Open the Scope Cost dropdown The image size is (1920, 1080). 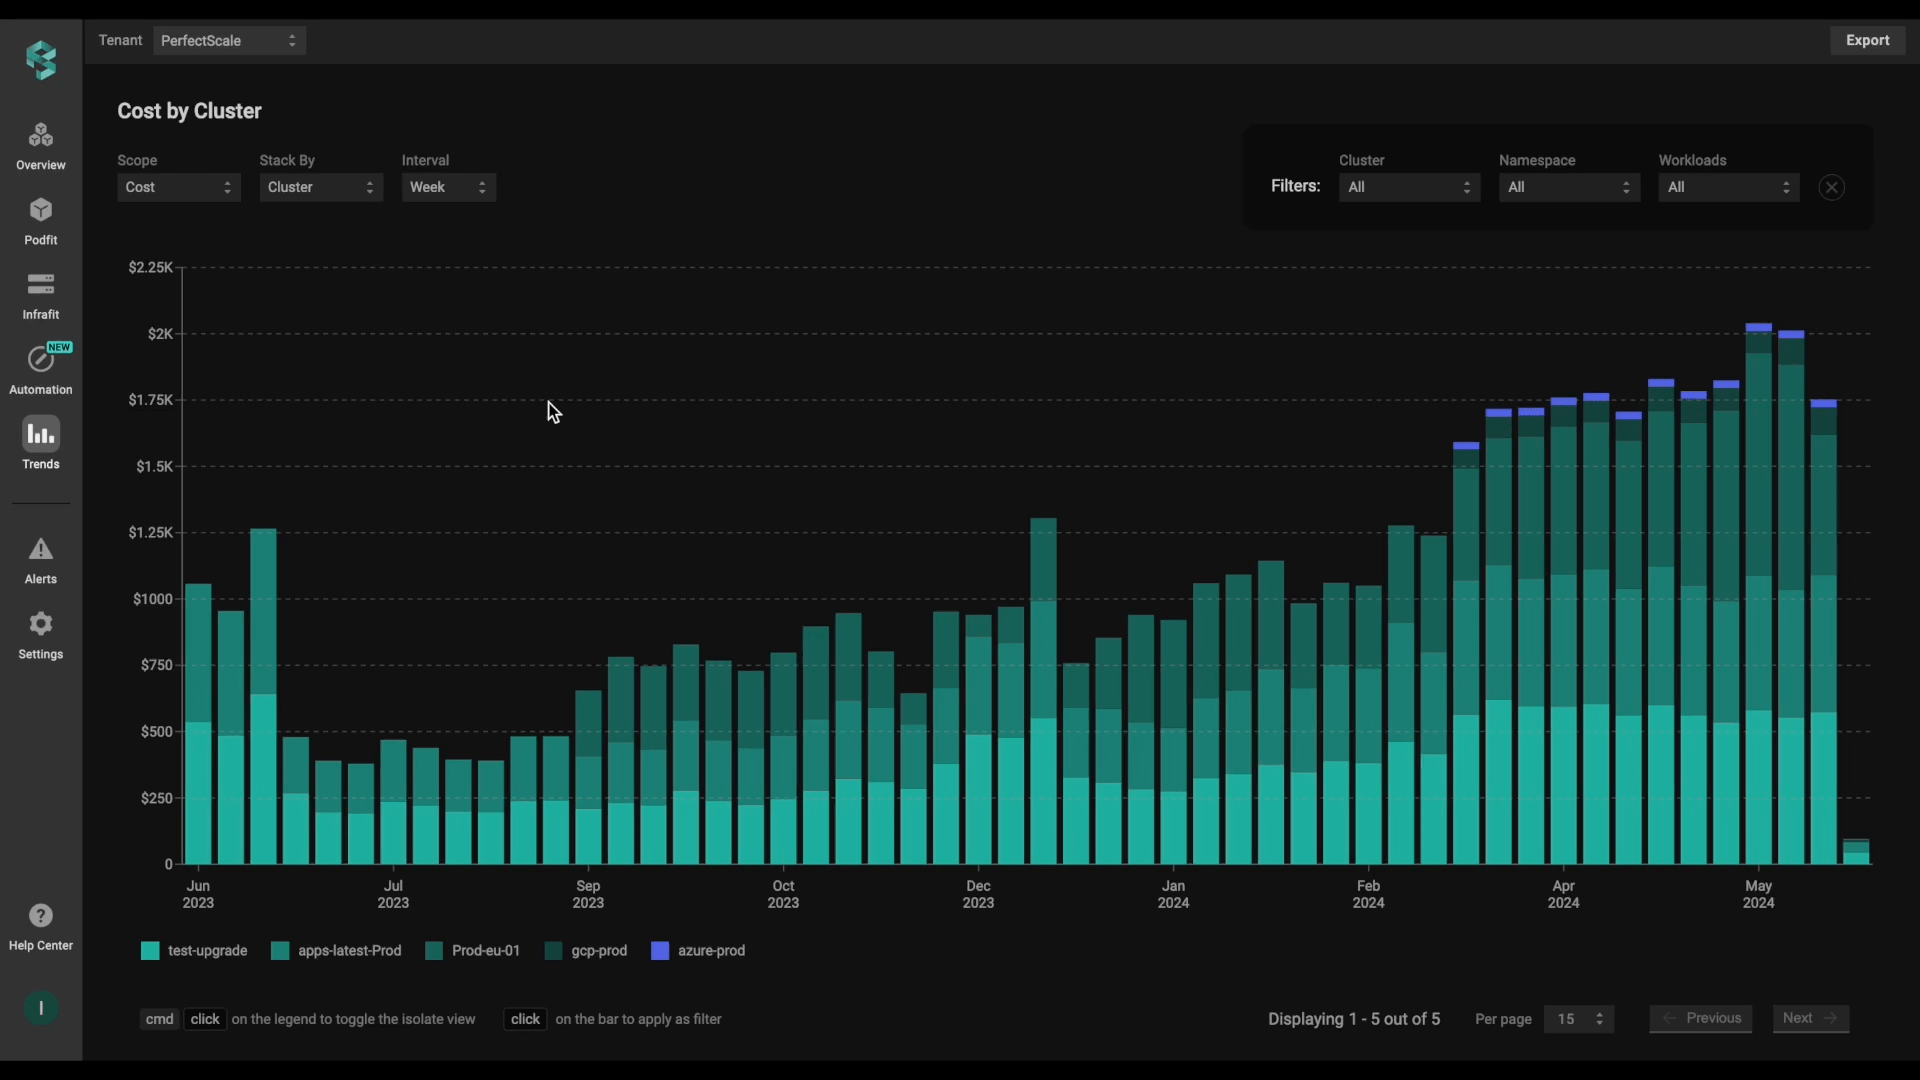[x=178, y=187]
